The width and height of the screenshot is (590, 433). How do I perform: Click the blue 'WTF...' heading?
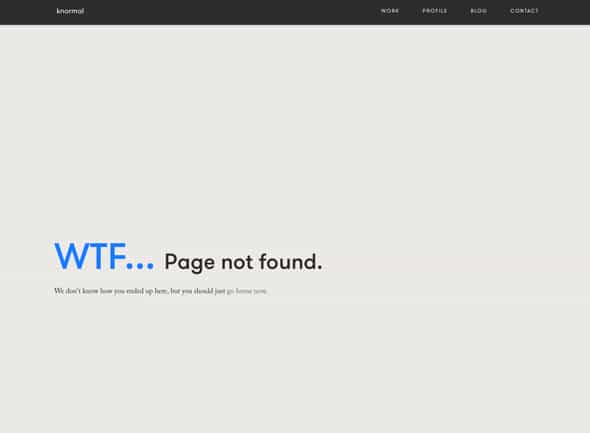[104, 256]
